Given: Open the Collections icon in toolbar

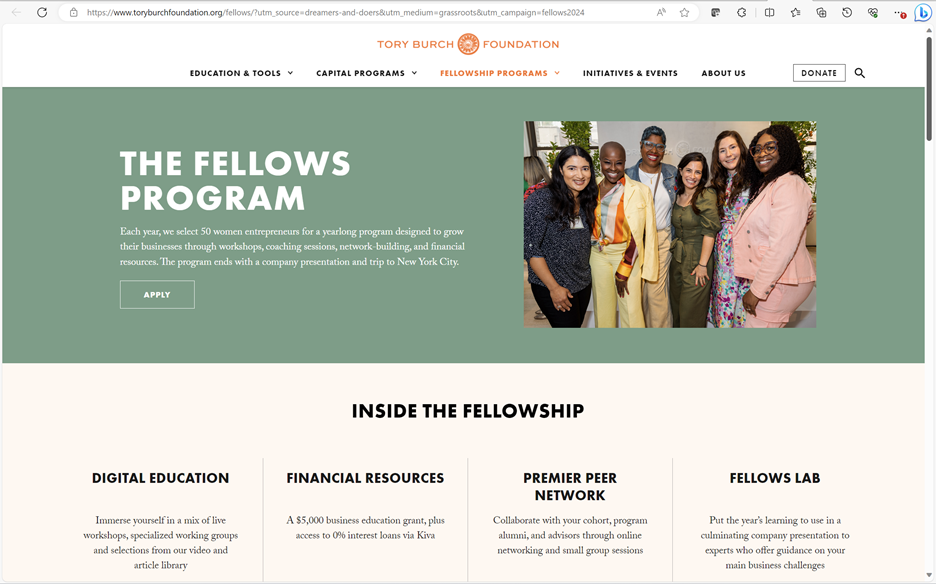Looking at the screenshot, I should point(821,13).
